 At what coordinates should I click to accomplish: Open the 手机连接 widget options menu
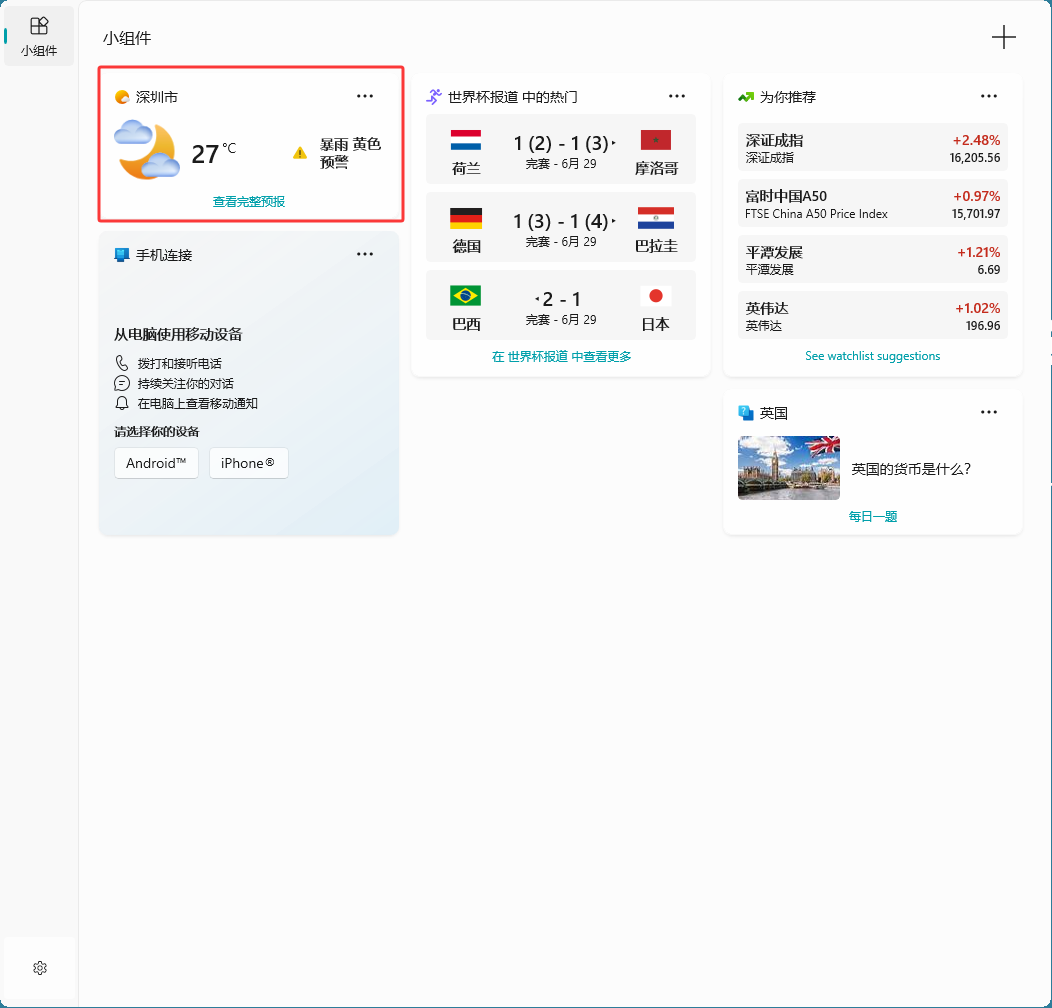pos(365,254)
